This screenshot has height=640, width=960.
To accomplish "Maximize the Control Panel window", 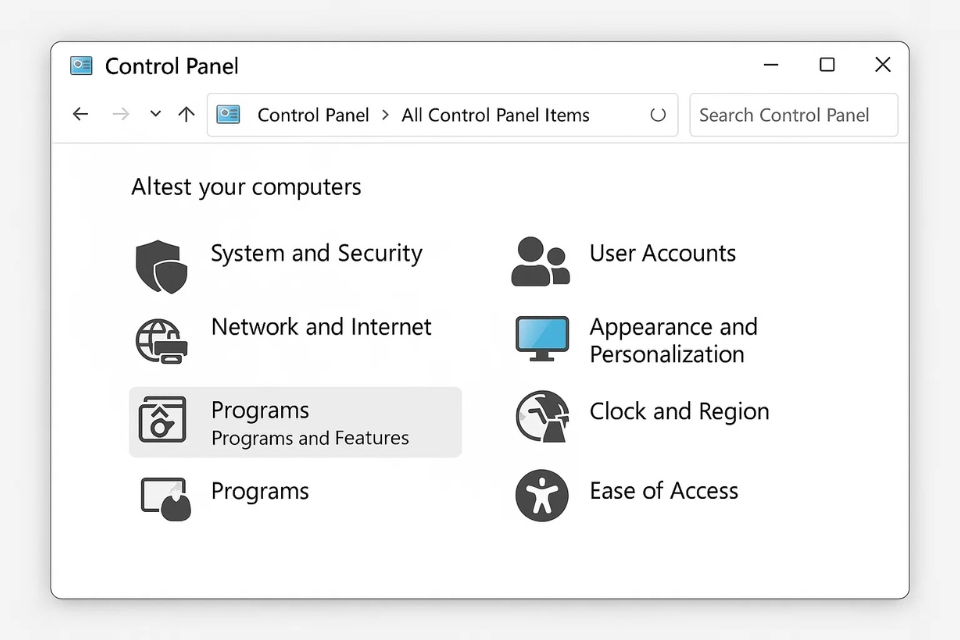I will tap(827, 65).
